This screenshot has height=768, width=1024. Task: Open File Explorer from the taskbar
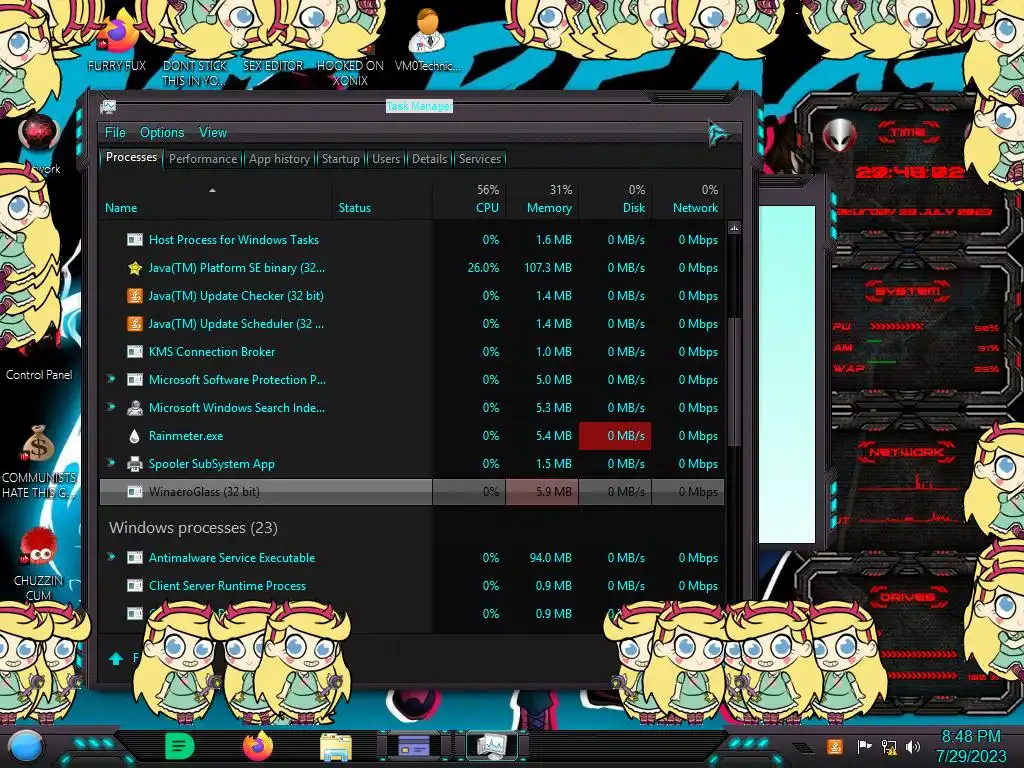click(x=336, y=747)
